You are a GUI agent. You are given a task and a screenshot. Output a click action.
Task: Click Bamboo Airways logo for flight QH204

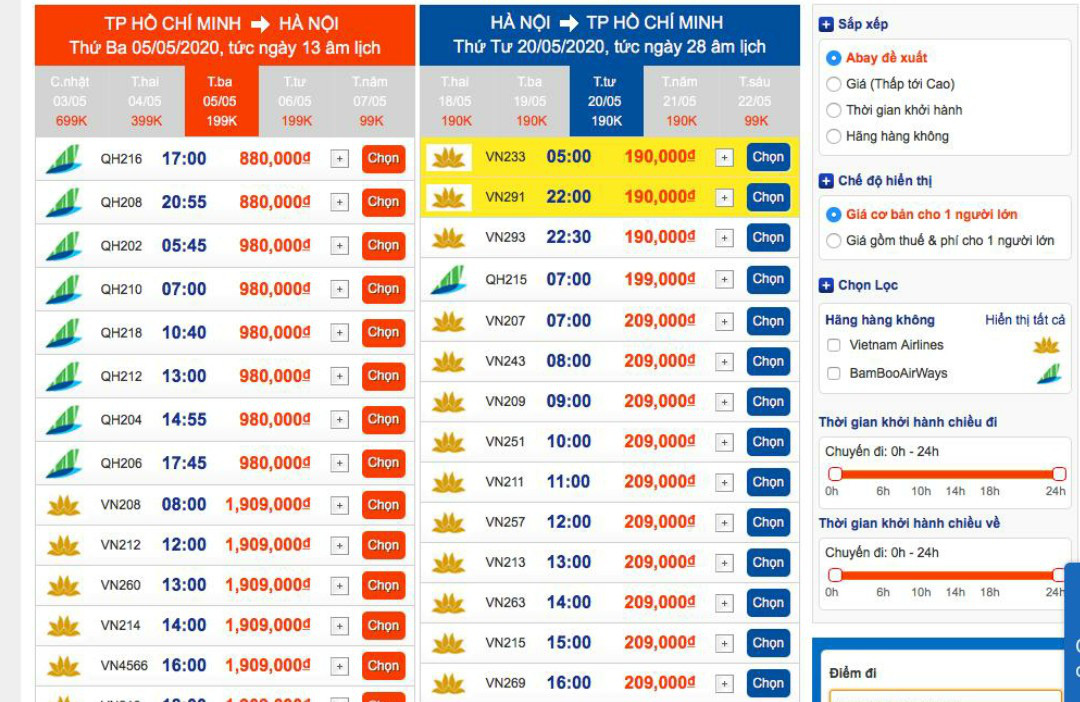point(64,420)
